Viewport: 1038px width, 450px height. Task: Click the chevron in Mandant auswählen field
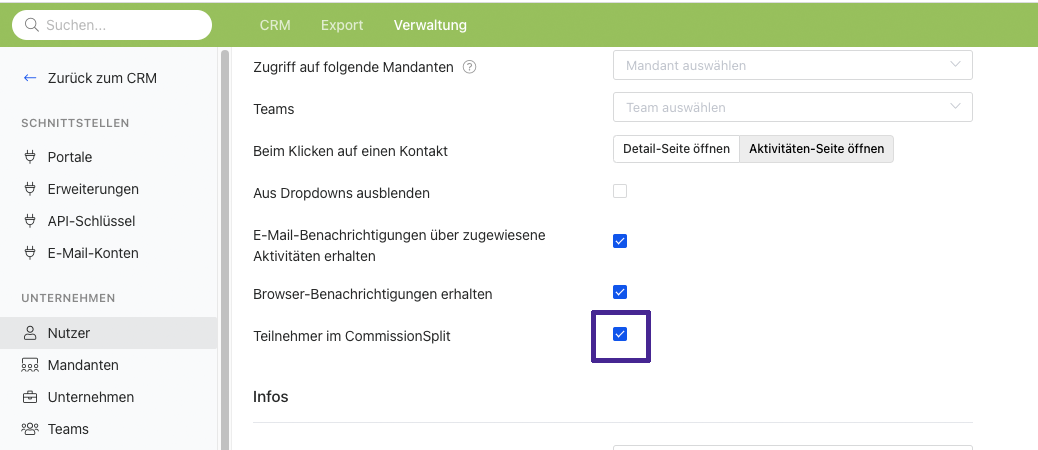pyautogui.click(x=955, y=65)
